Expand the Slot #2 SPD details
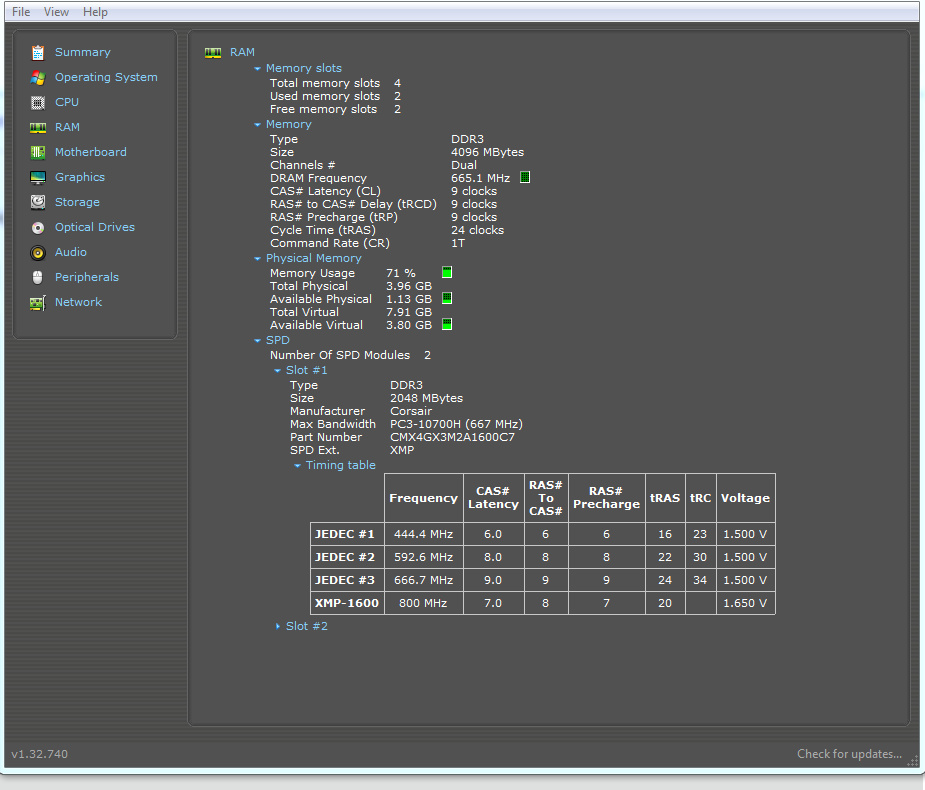This screenshot has height=790, width=925. [278, 626]
